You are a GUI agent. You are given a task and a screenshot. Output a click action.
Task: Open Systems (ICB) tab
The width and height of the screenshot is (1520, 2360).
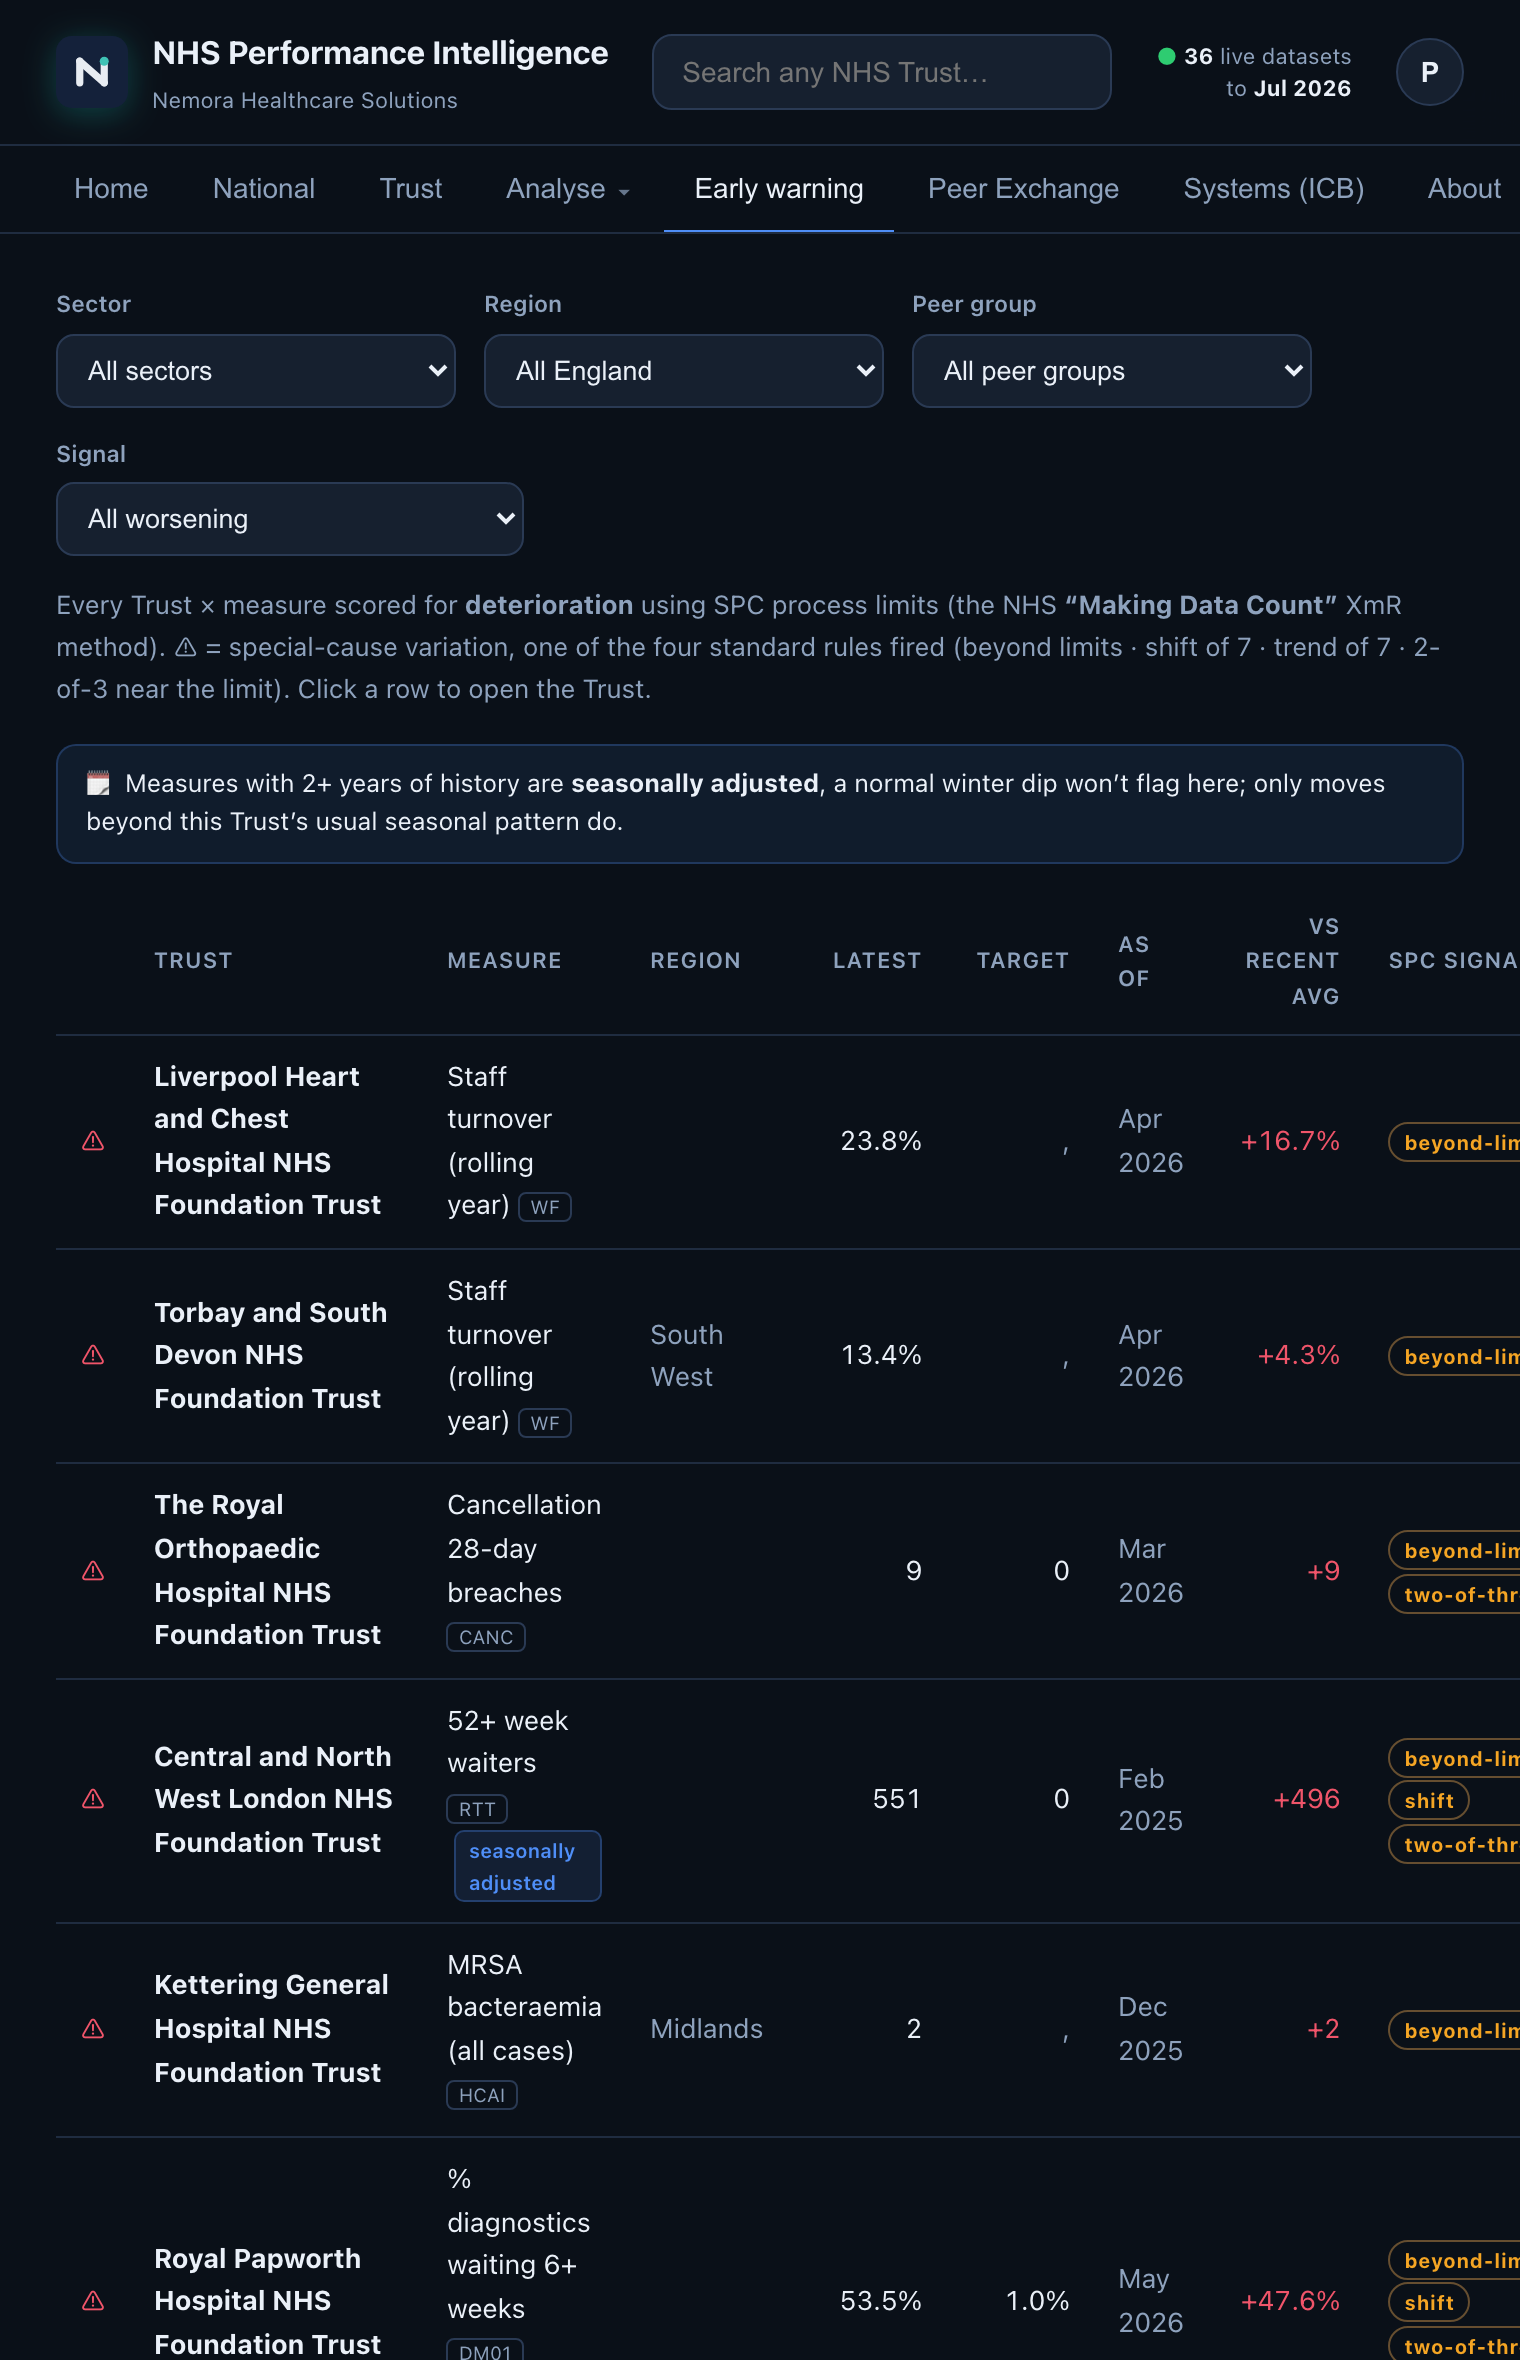pyautogui.click(x=1273, y=189)
